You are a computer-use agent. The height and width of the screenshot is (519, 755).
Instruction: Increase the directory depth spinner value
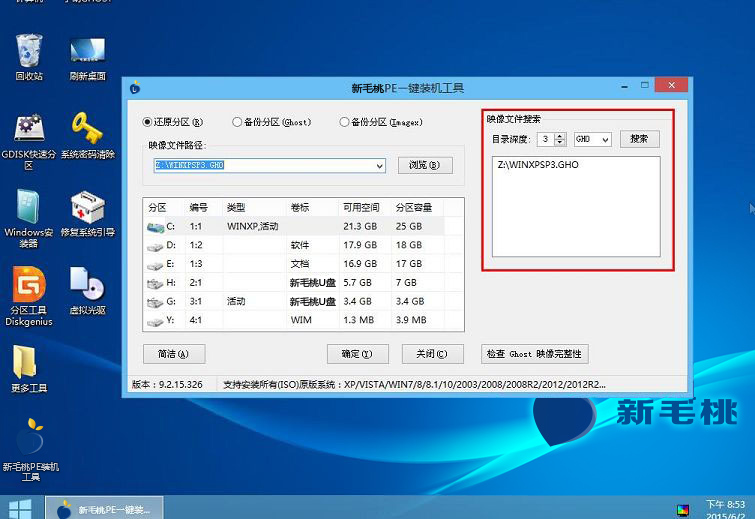click(x=560, y=136)
